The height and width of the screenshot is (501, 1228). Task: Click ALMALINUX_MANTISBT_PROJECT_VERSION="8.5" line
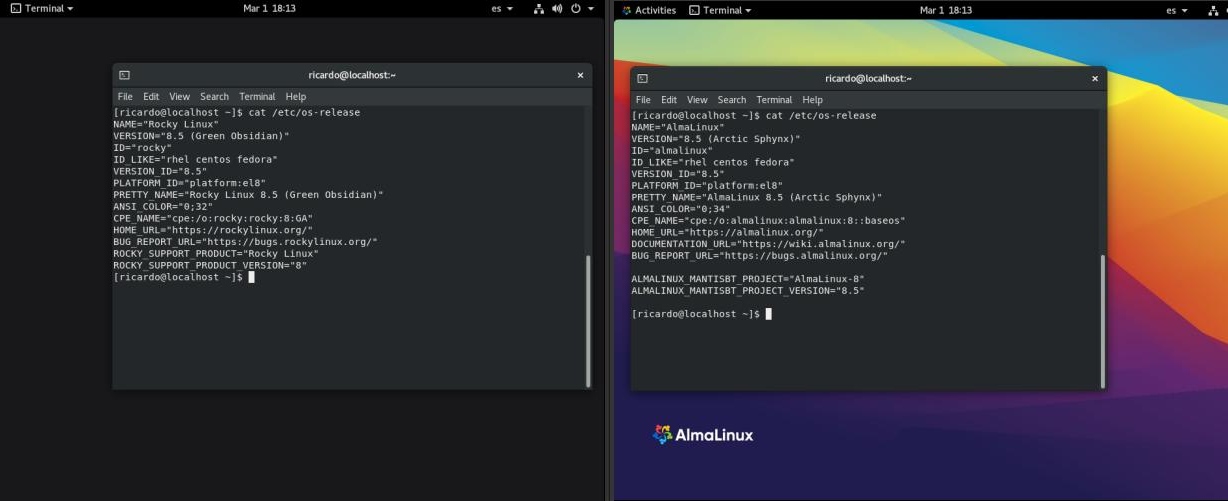pos(748,291)
